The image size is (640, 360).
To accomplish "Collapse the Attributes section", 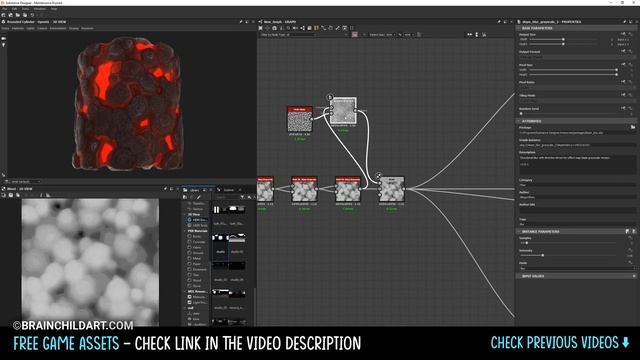I will point(518,121).
